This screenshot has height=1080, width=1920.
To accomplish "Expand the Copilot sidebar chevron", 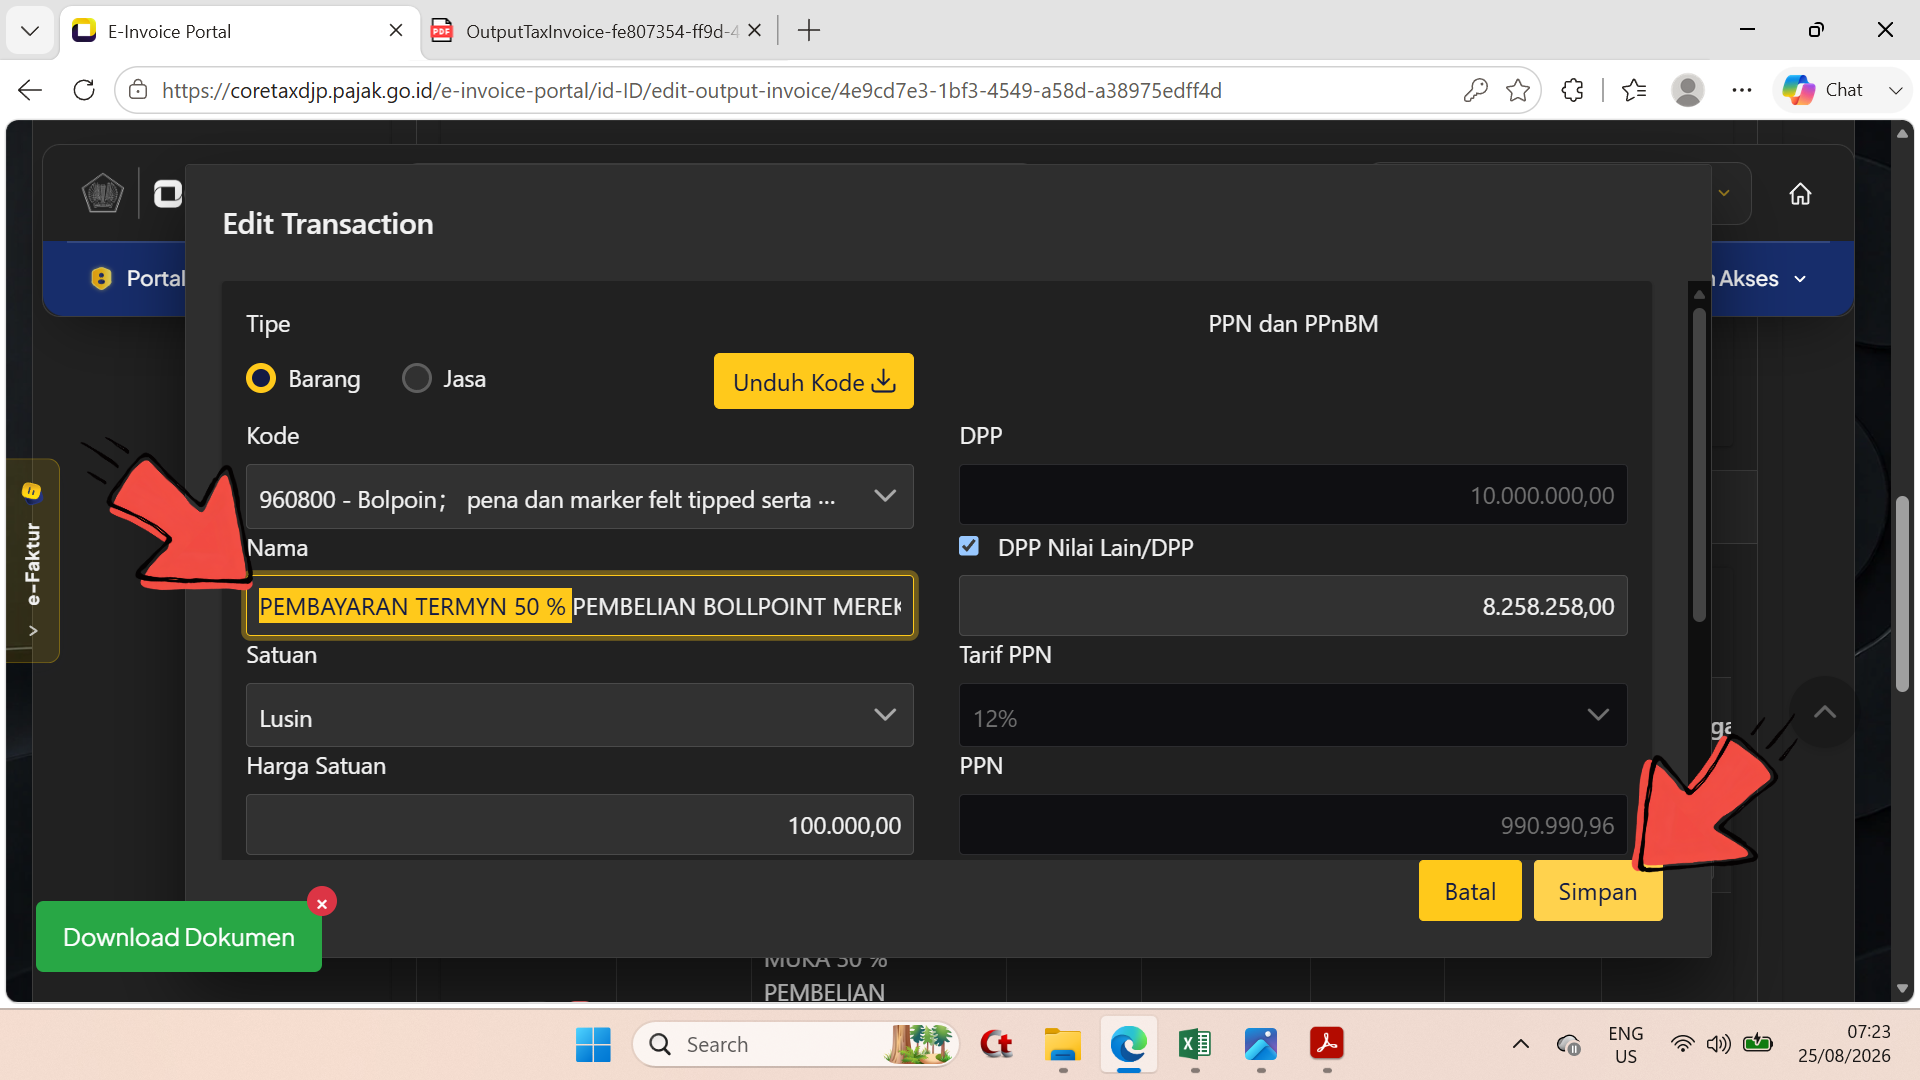I will pos(1895,90).
